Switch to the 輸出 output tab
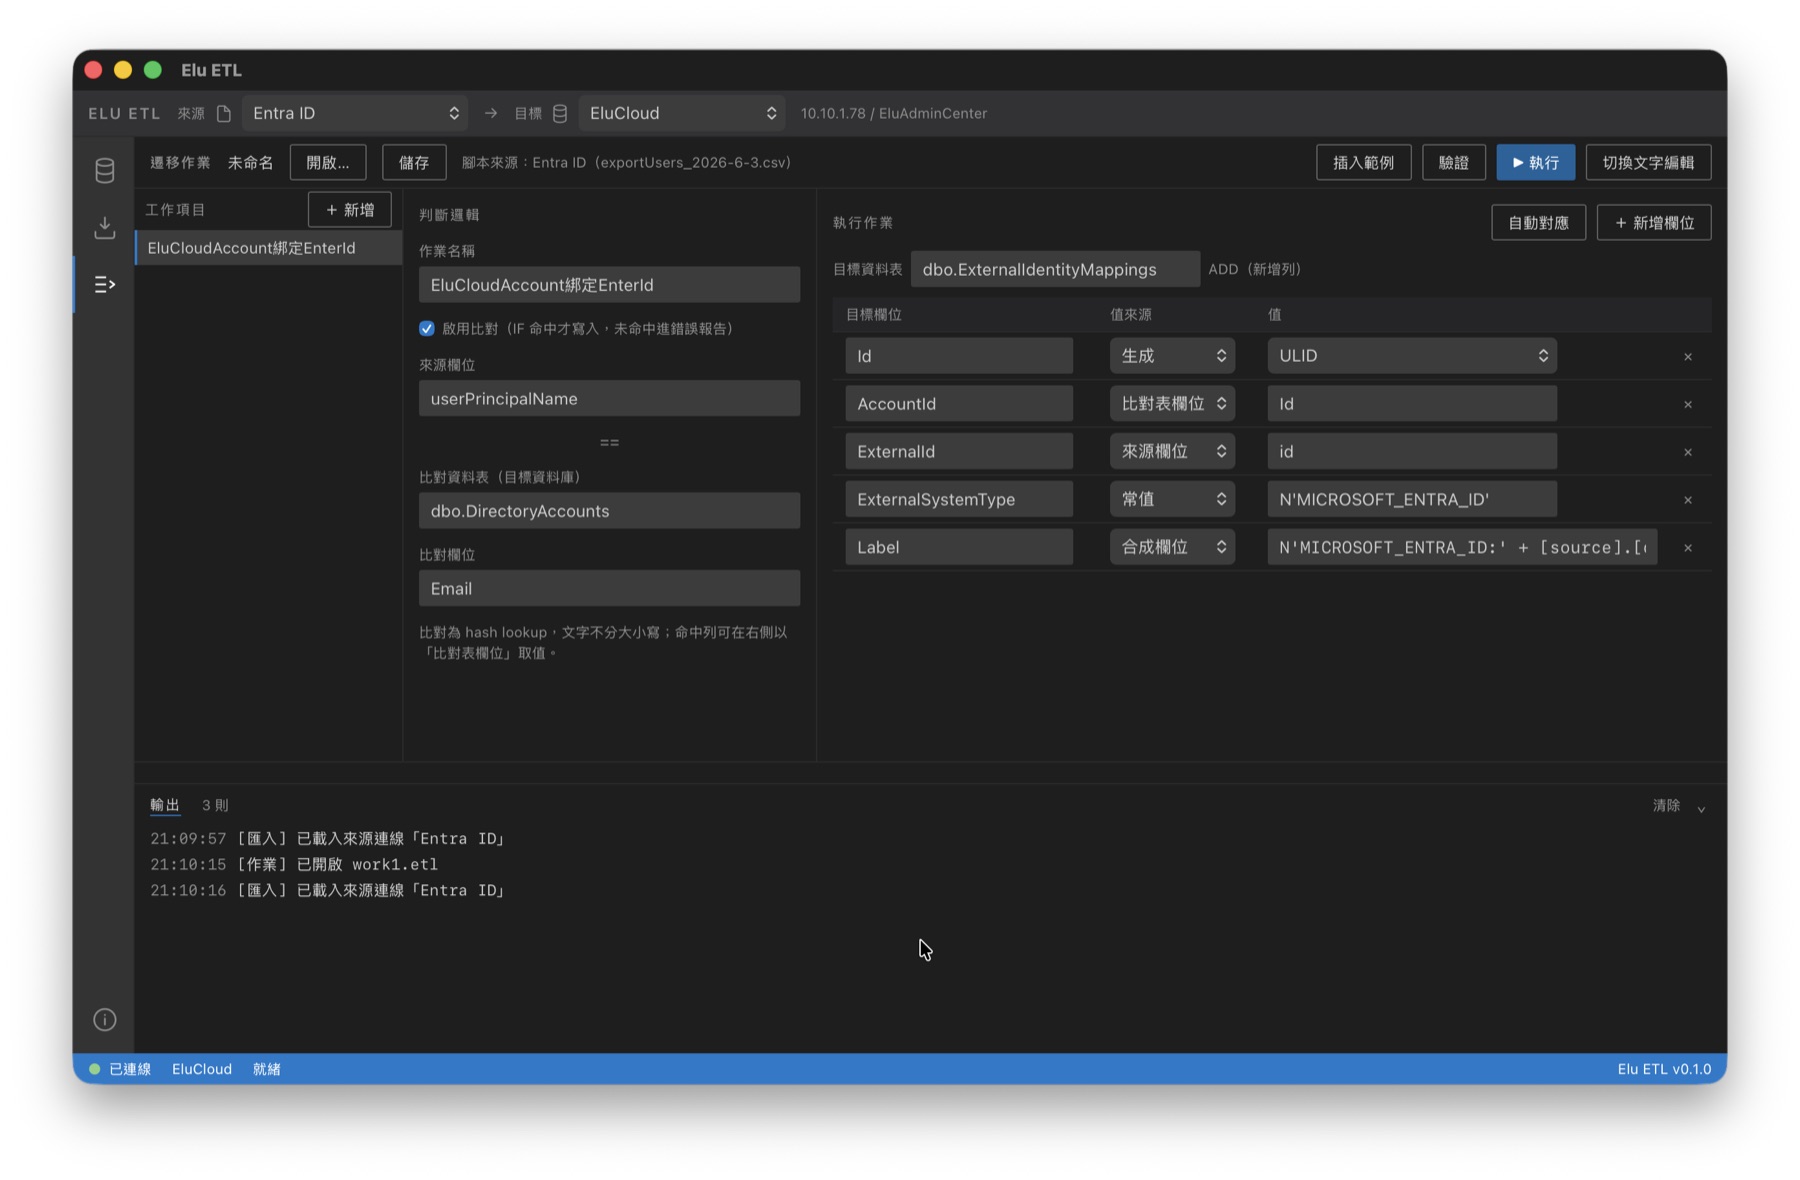1800x1180 pixels. tap(165, 805)
